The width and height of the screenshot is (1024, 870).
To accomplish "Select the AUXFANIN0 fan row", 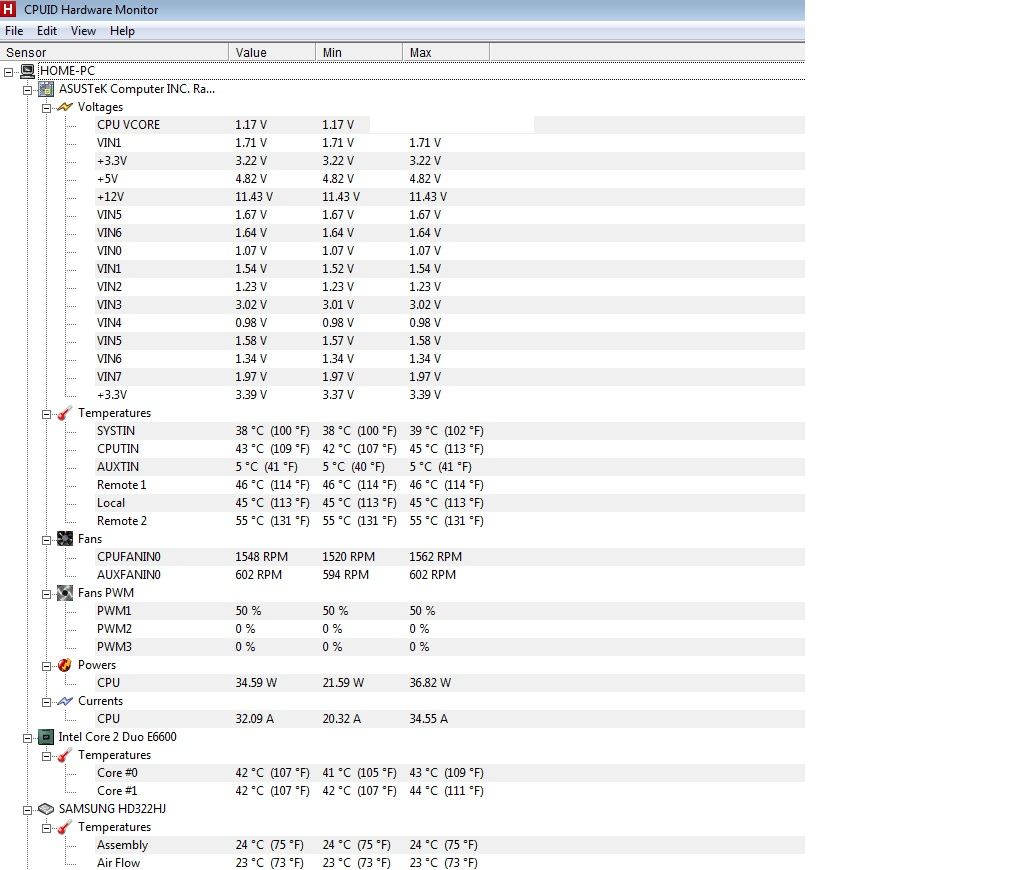I will point(450,575).
